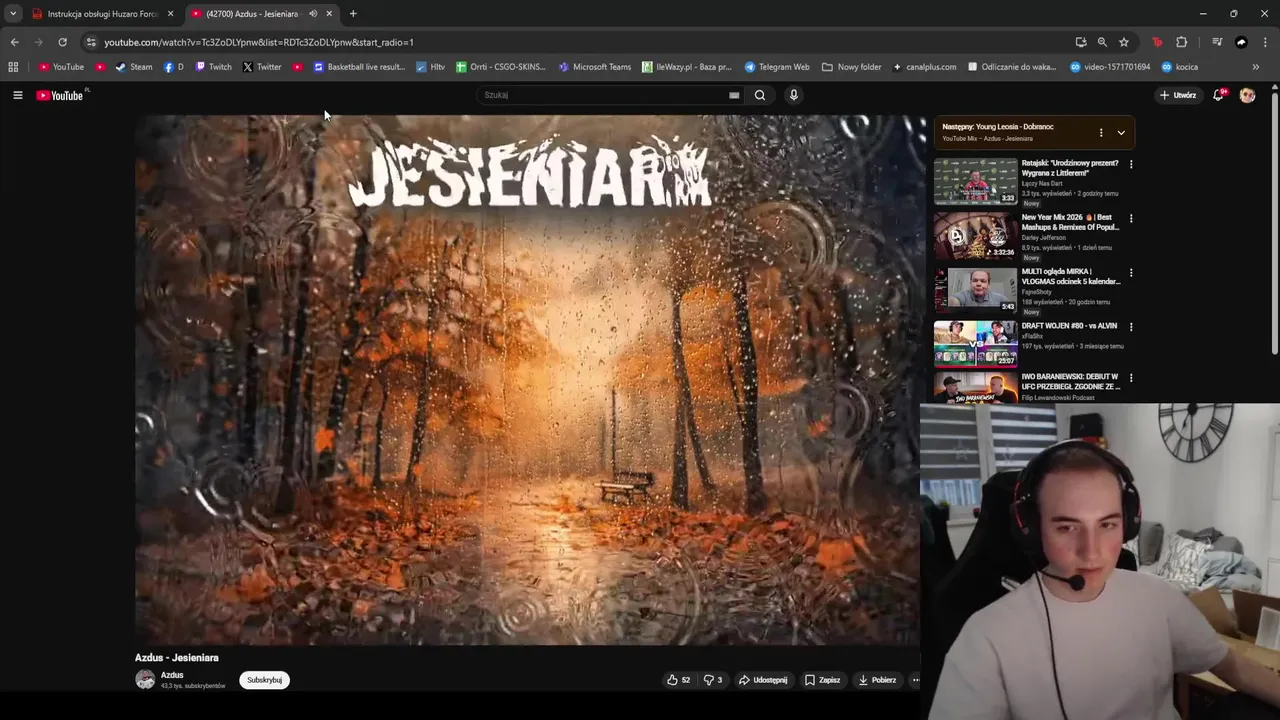Open options for DRAFT WOJEN #80 video
The width and height of the screenshot is (1280, 720).
[1131, 326]
